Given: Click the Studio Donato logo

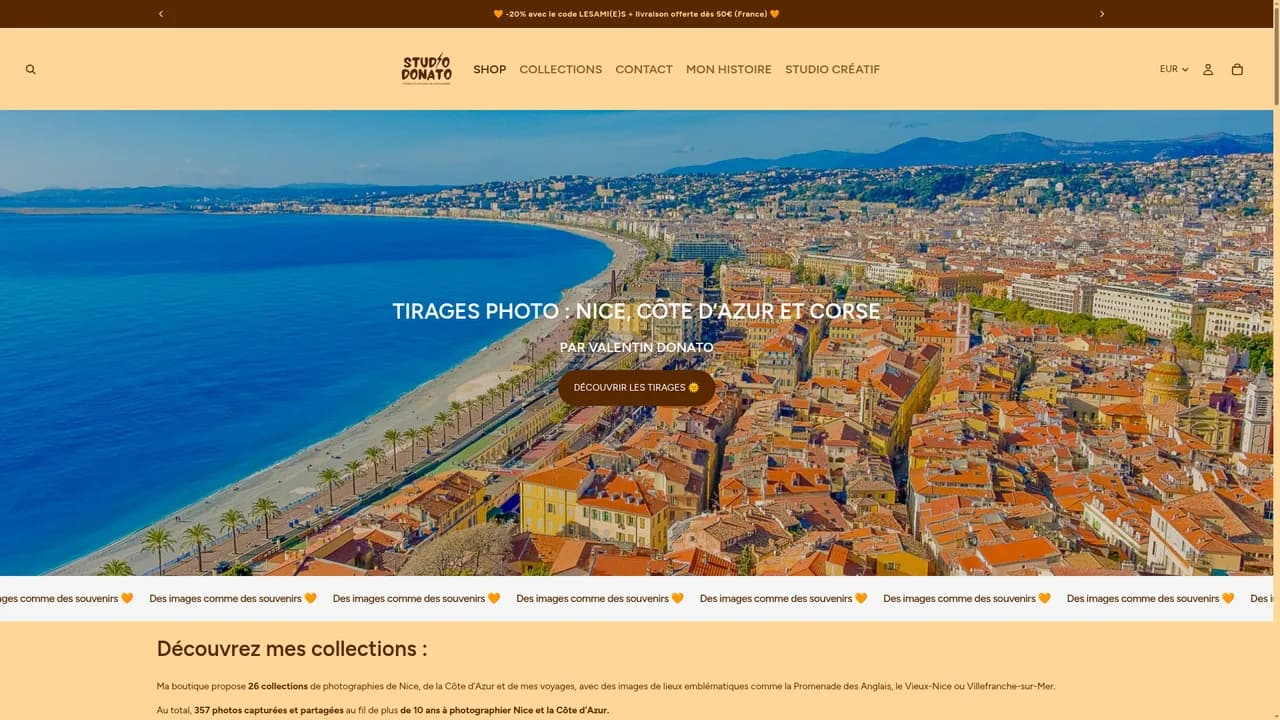Looking at the screenshot, I should click(427, 69).
